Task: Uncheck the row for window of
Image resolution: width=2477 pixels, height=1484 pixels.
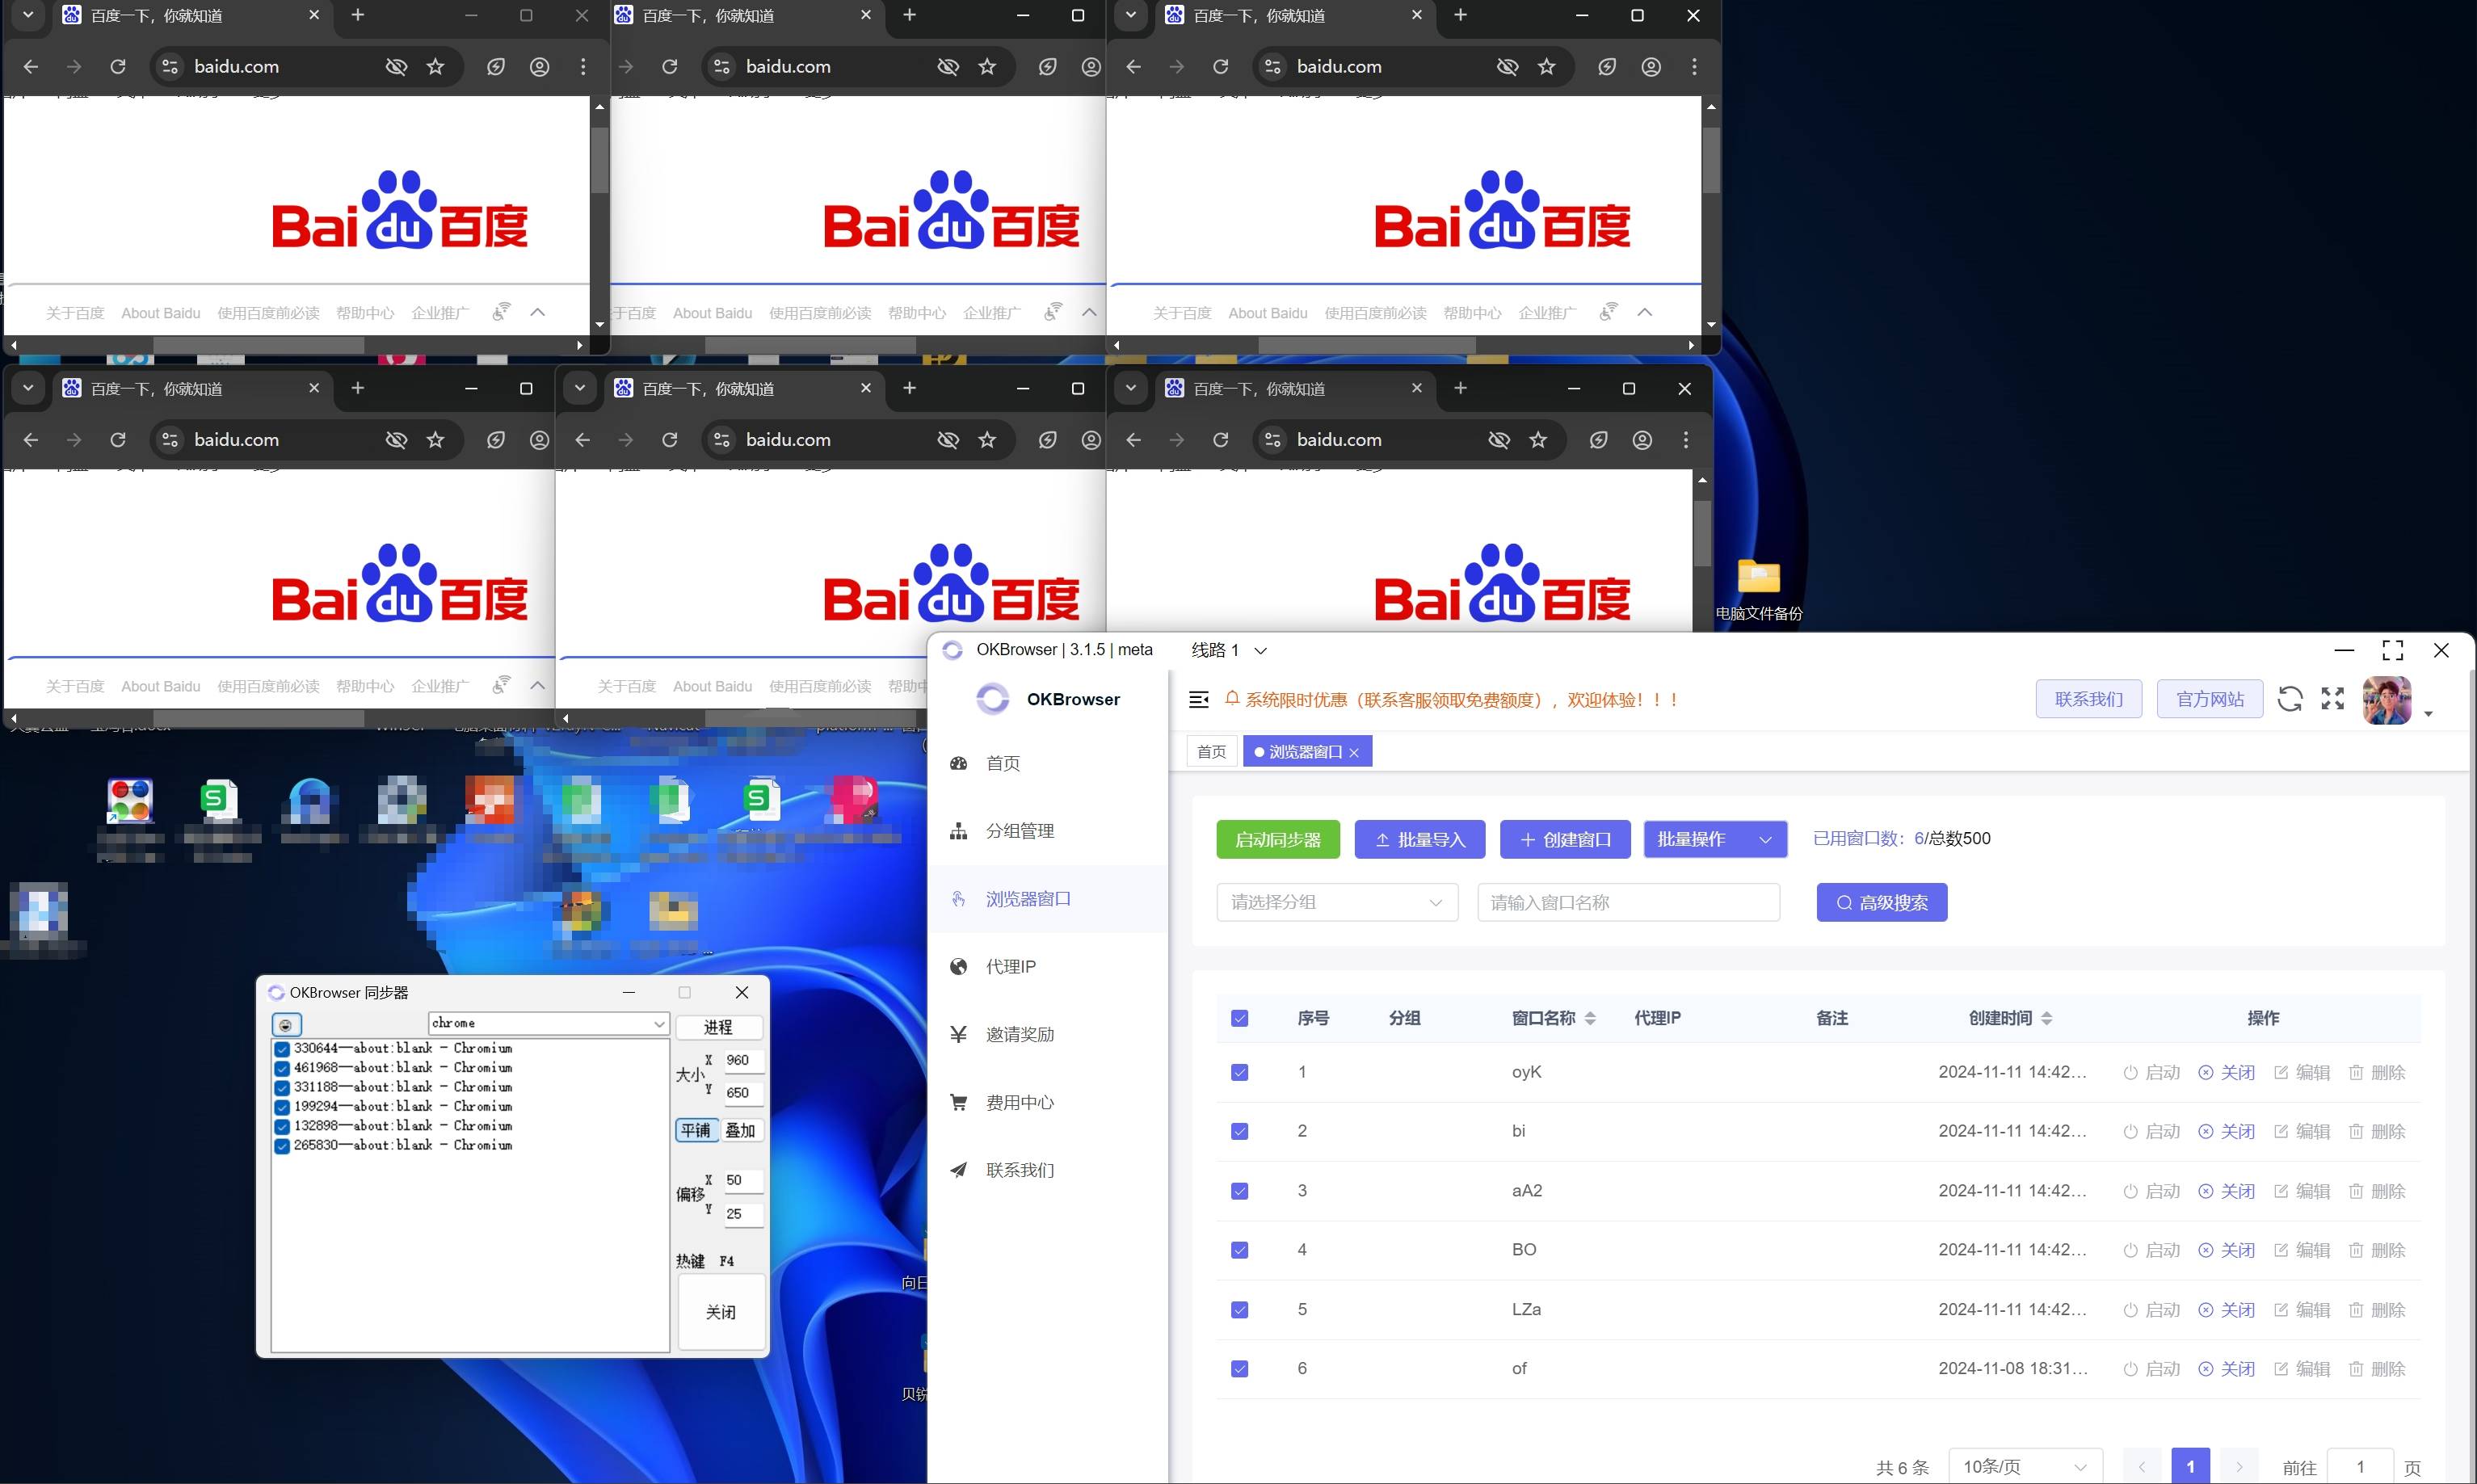Action: coord(1239,1368)
